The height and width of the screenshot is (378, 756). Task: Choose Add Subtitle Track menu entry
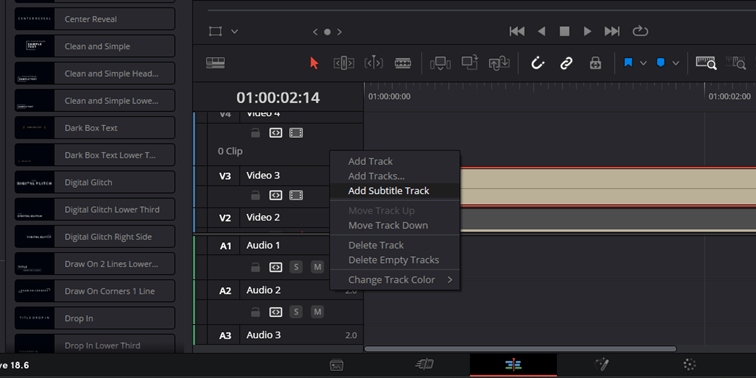tap(395, 191)
